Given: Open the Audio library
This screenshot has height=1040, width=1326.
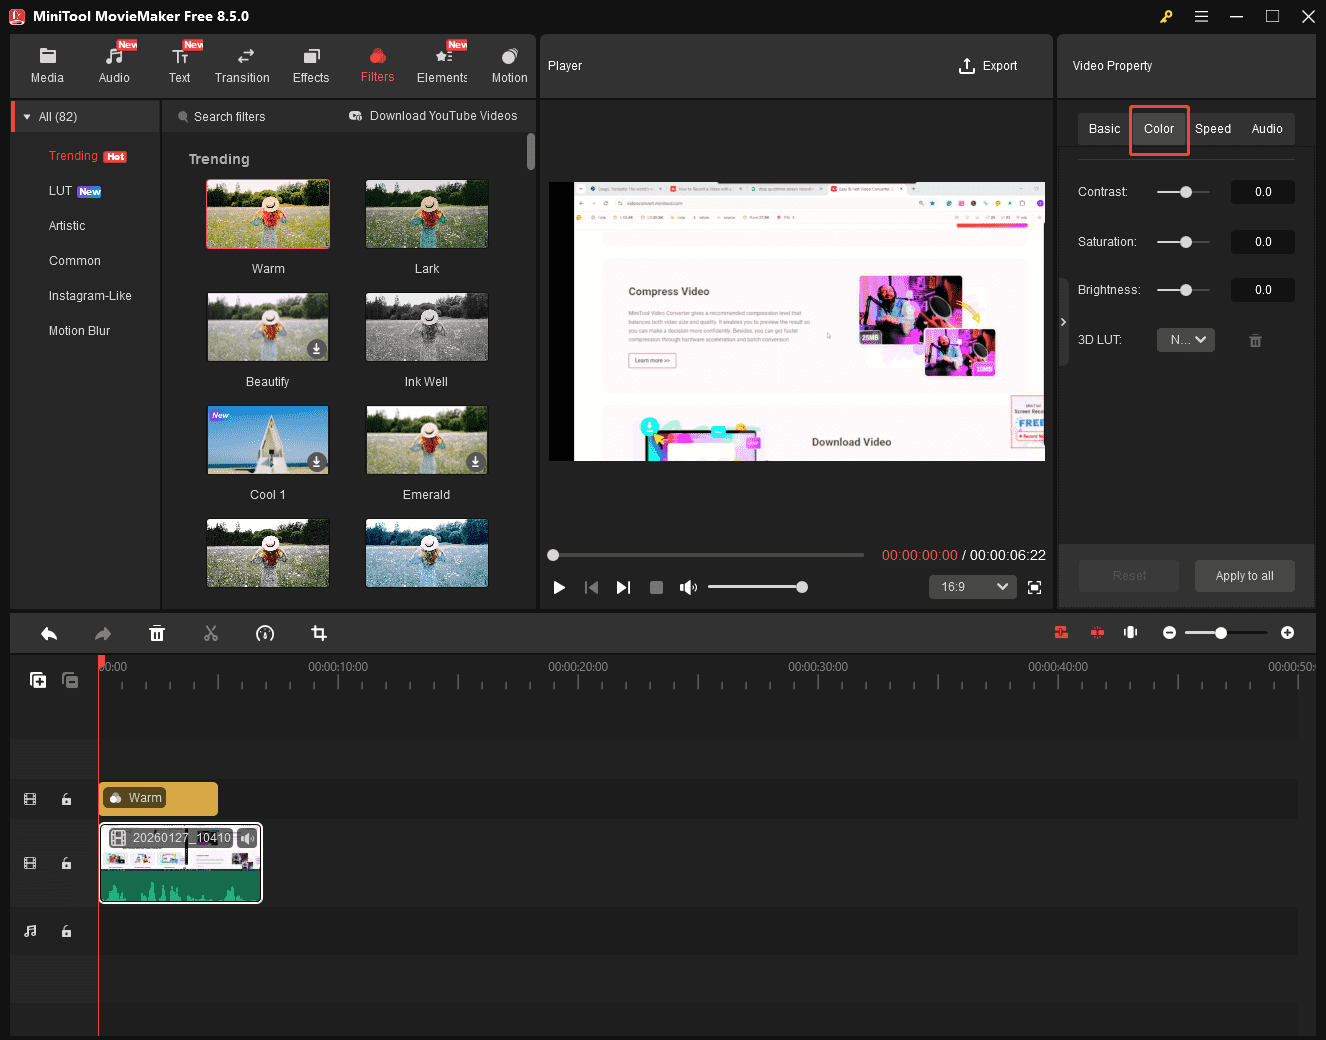Looking at the screenshot, I should 114,62.
